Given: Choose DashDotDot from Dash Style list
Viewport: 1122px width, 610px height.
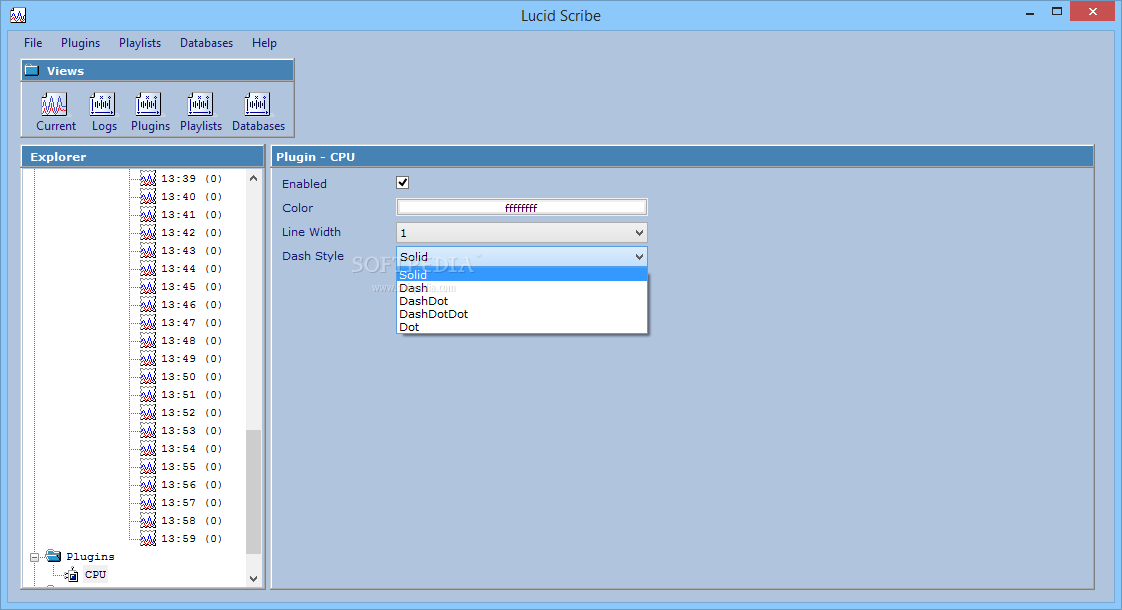Looking at the screenshot, I should point(522,314).
